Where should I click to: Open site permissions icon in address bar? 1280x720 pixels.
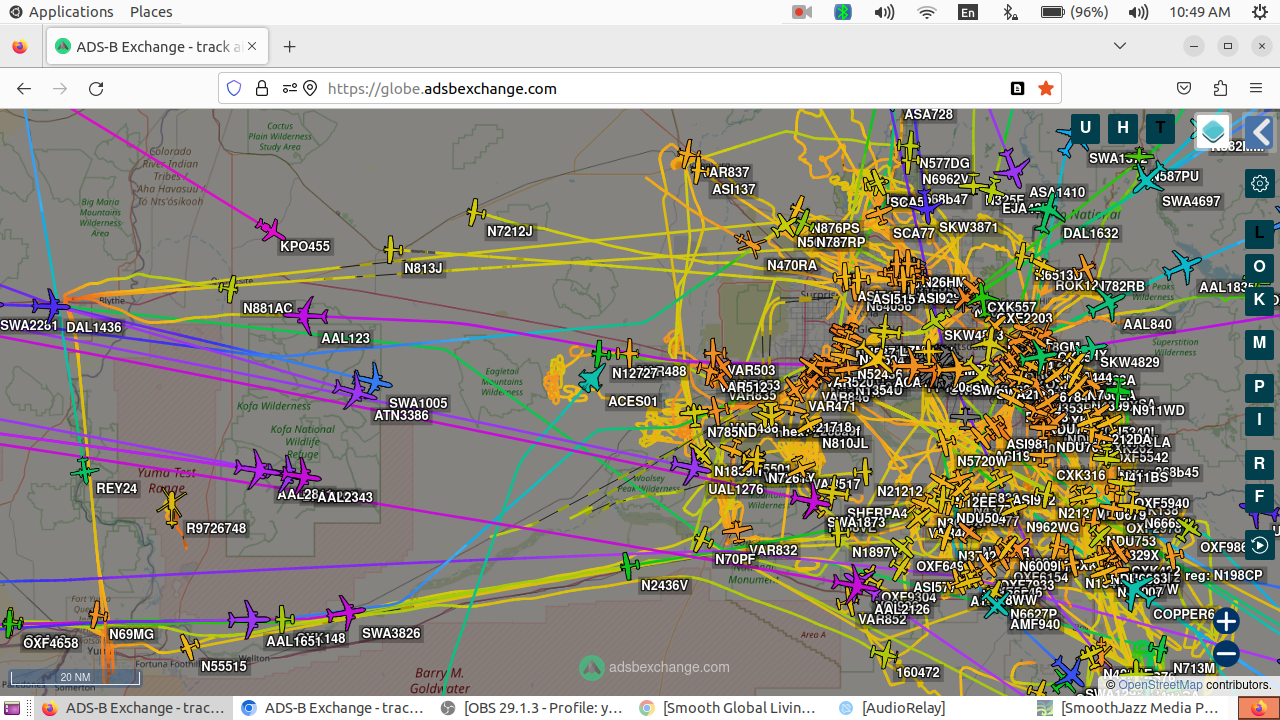(290, 88)
